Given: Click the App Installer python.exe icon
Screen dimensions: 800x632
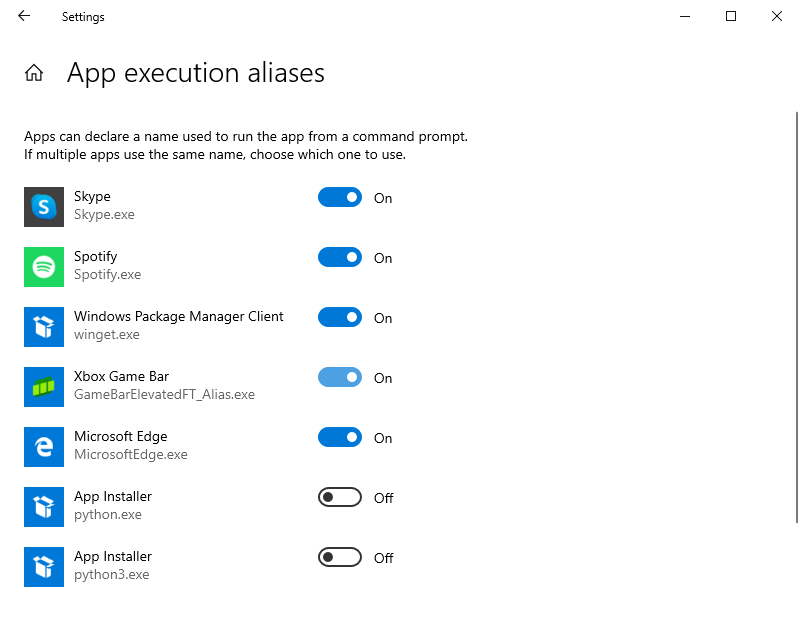Looking at the screenshot, I should pyautogui.click(x=44, y=507).
